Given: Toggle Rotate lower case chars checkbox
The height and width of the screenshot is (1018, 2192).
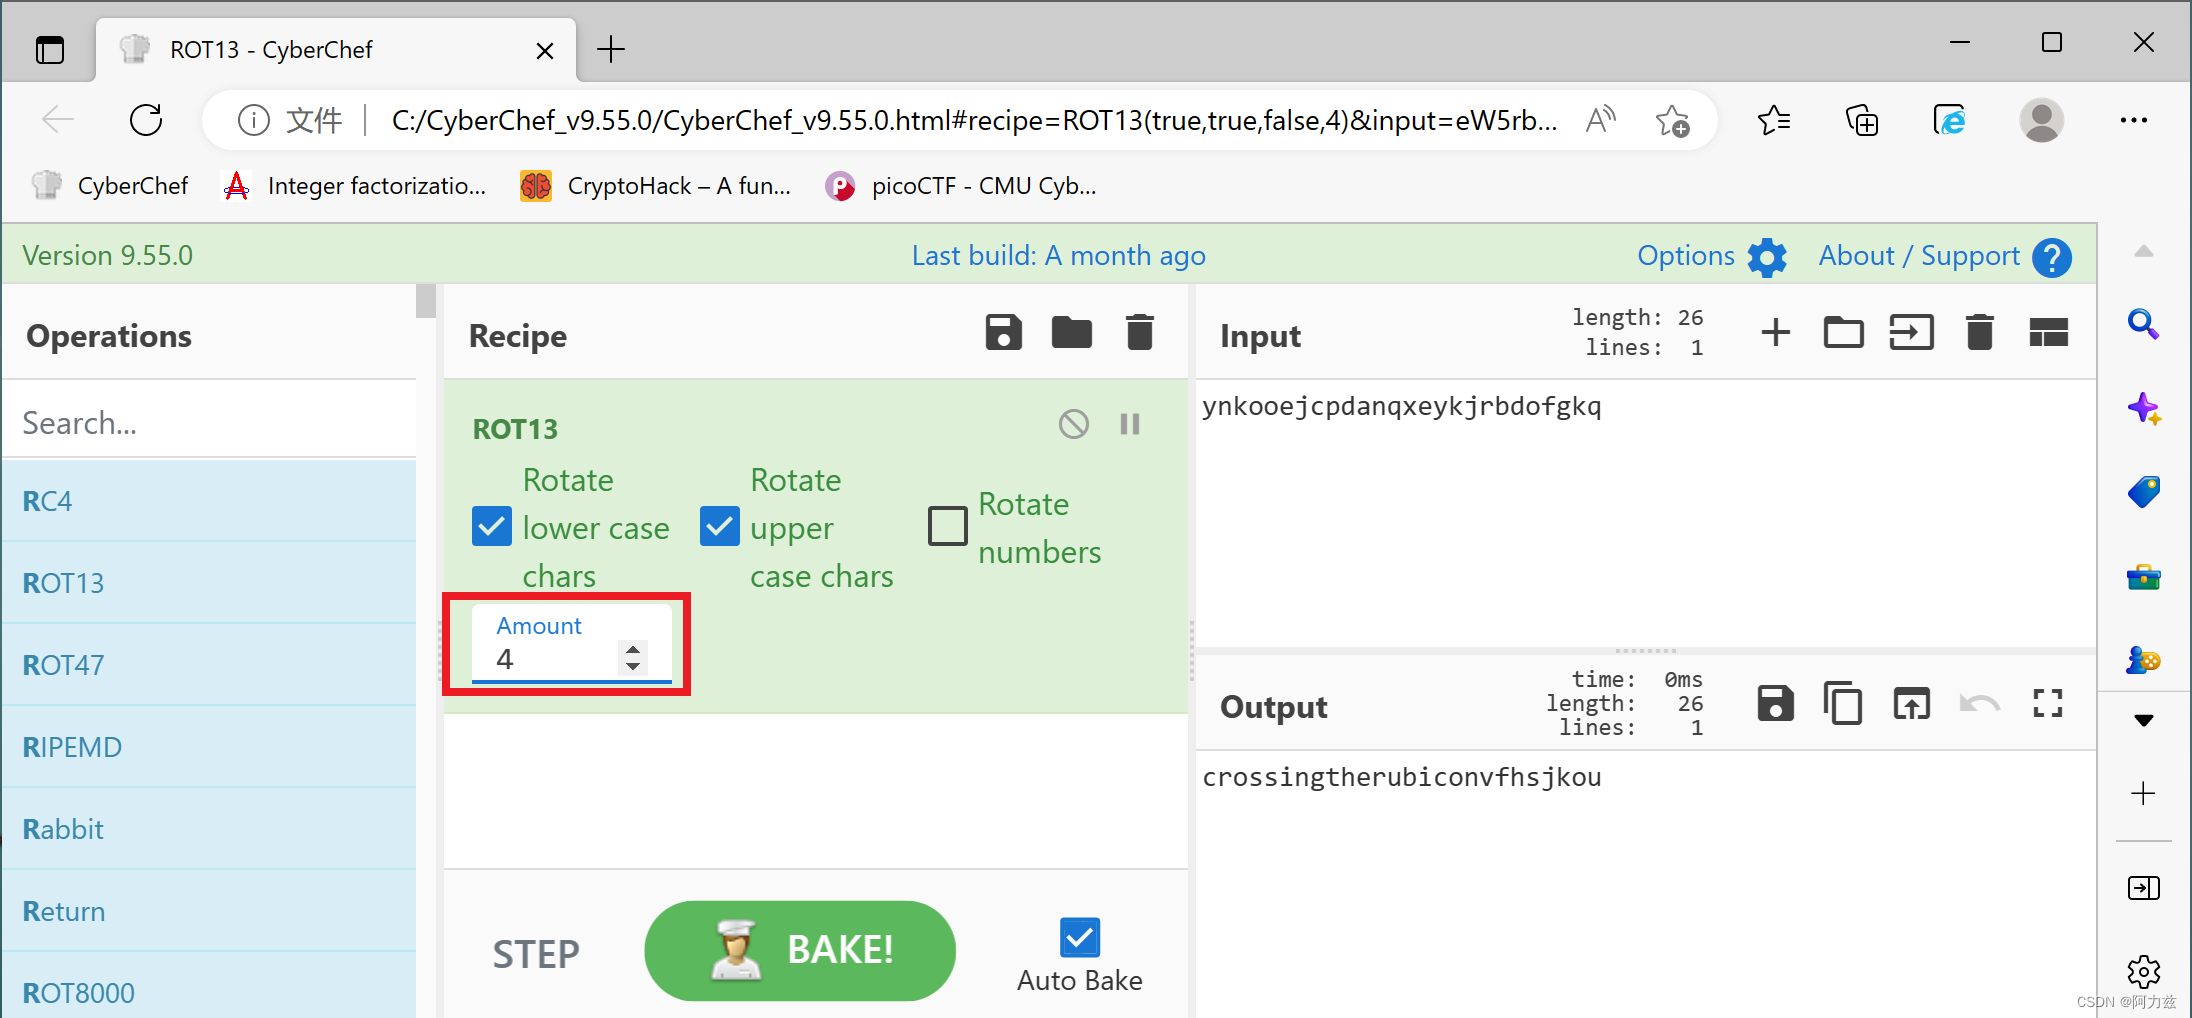Looking at the screenshot, I should pyautogui.click(x=492, y=526).
